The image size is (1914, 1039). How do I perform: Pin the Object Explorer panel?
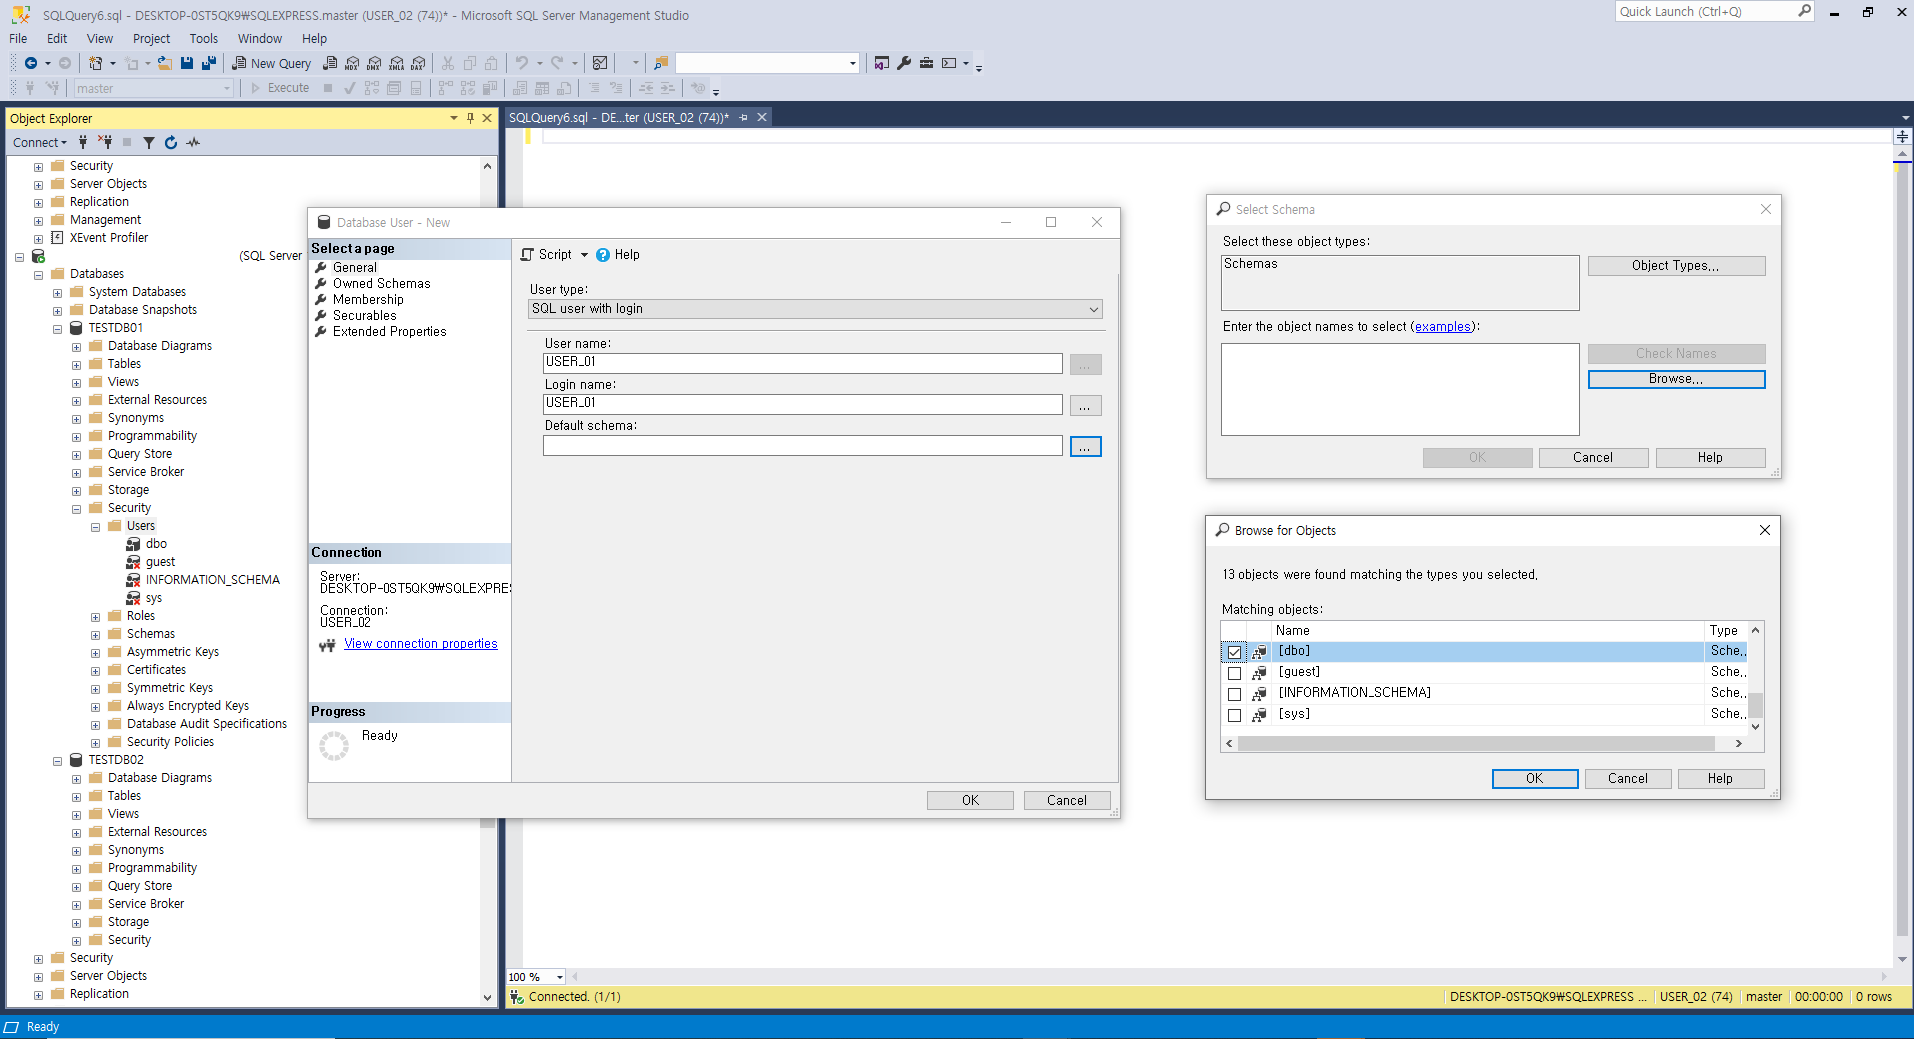(470, 118)
